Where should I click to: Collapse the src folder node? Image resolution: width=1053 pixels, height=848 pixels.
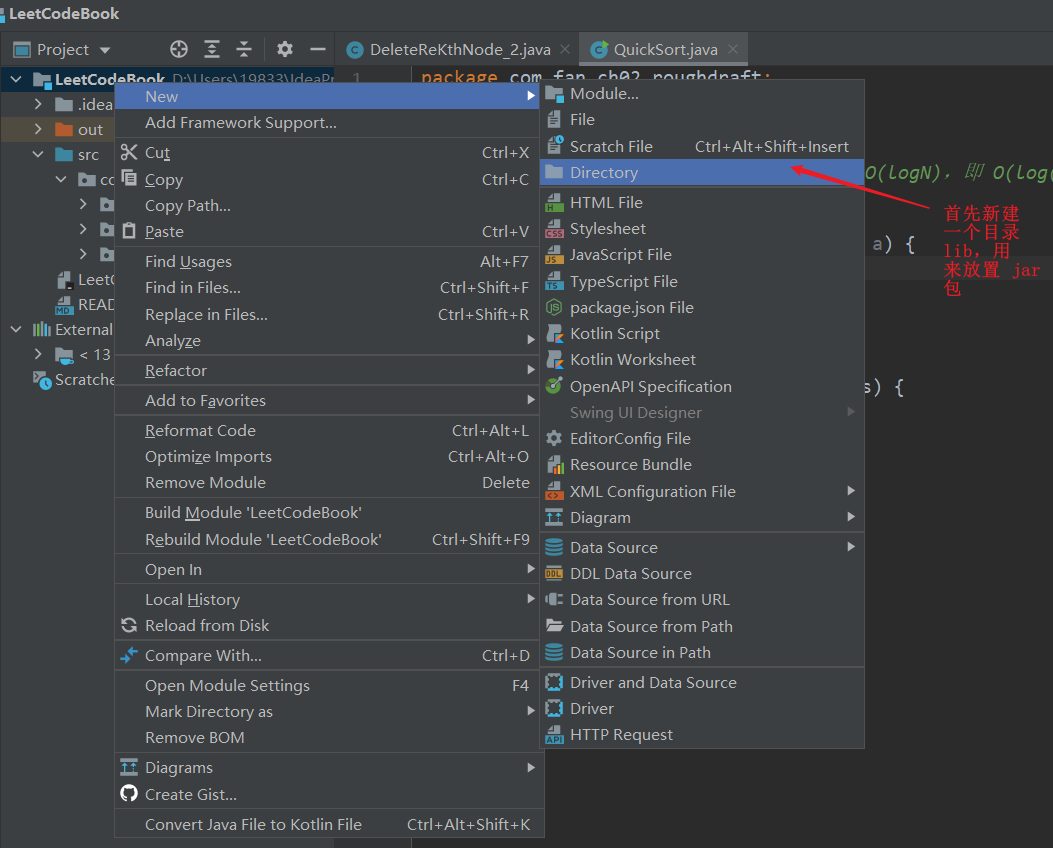tap(38, 154)
